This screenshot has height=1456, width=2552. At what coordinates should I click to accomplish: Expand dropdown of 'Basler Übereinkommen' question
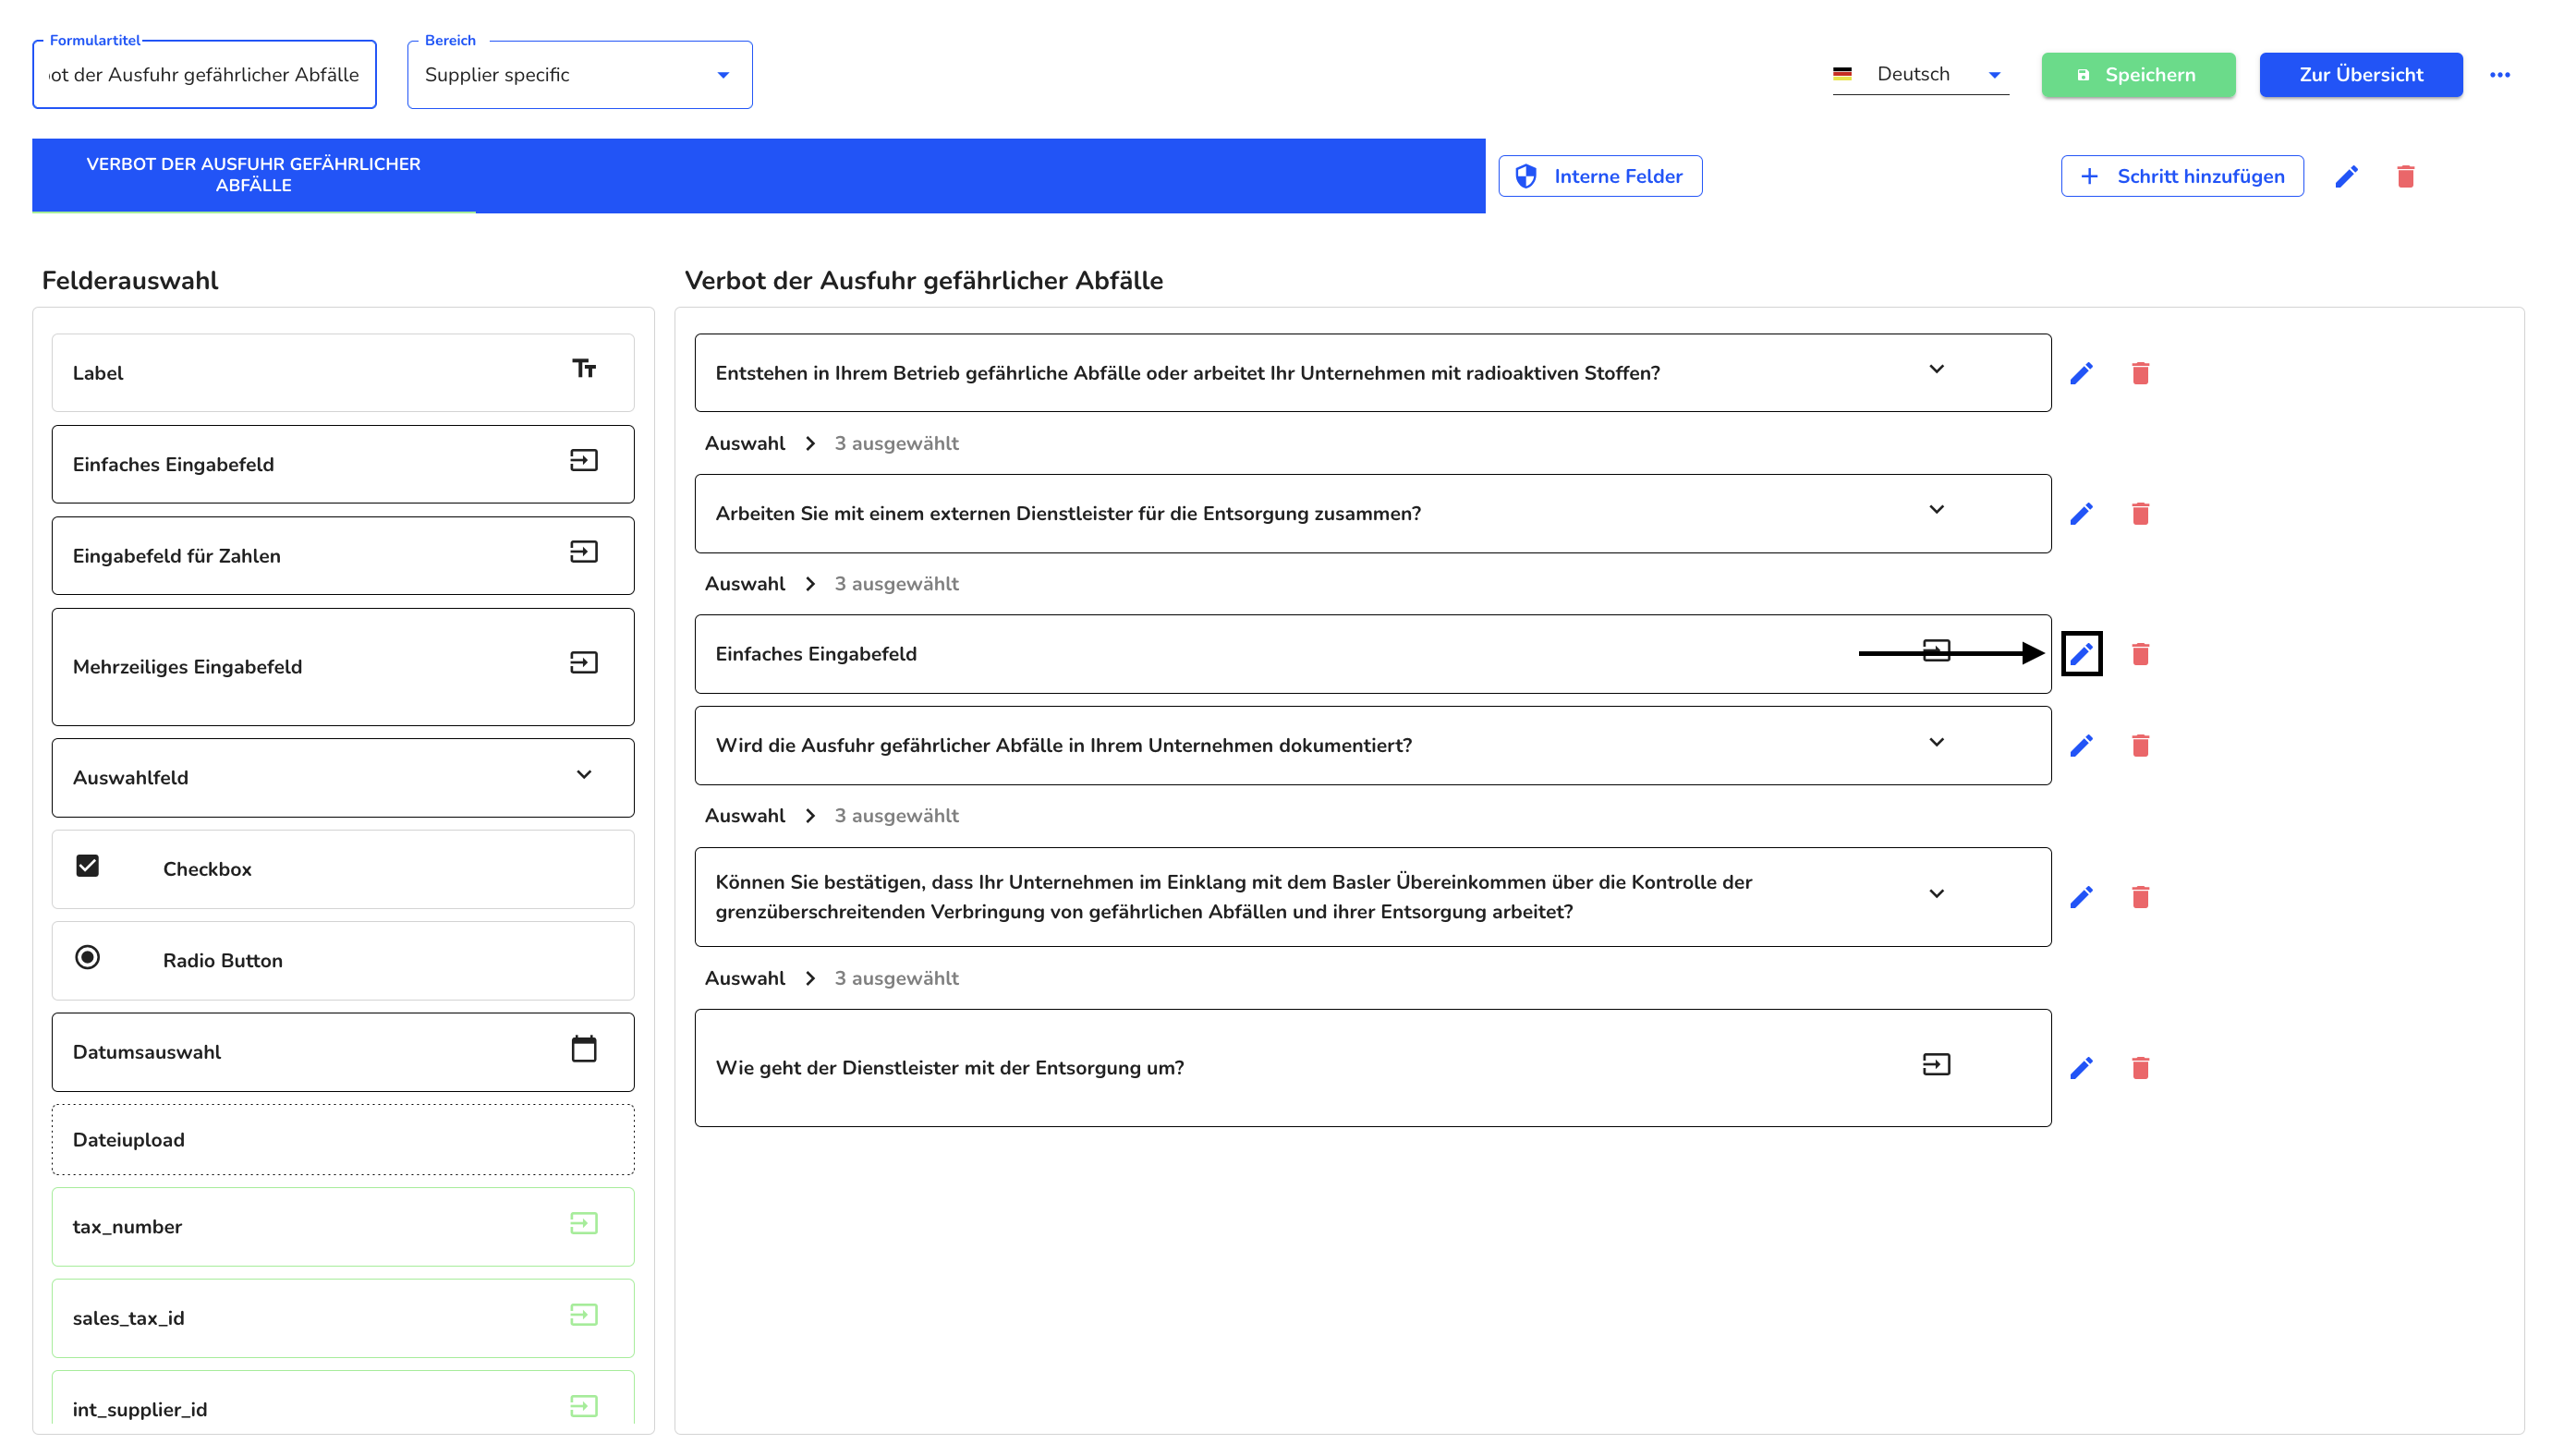click(1936, 894)
